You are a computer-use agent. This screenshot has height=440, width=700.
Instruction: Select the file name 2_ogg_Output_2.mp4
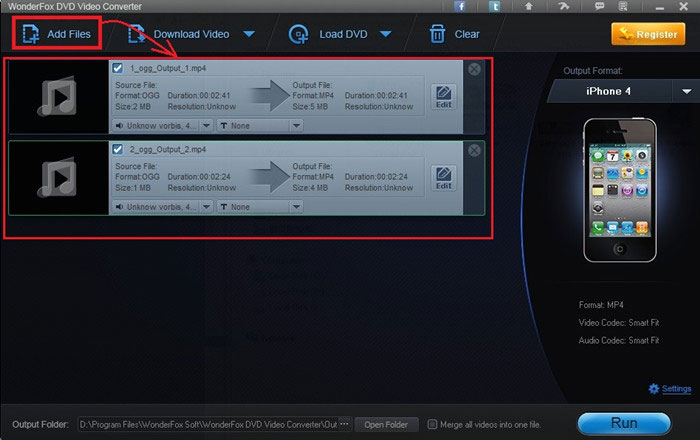pyautogui.click(x=168, y=149)
